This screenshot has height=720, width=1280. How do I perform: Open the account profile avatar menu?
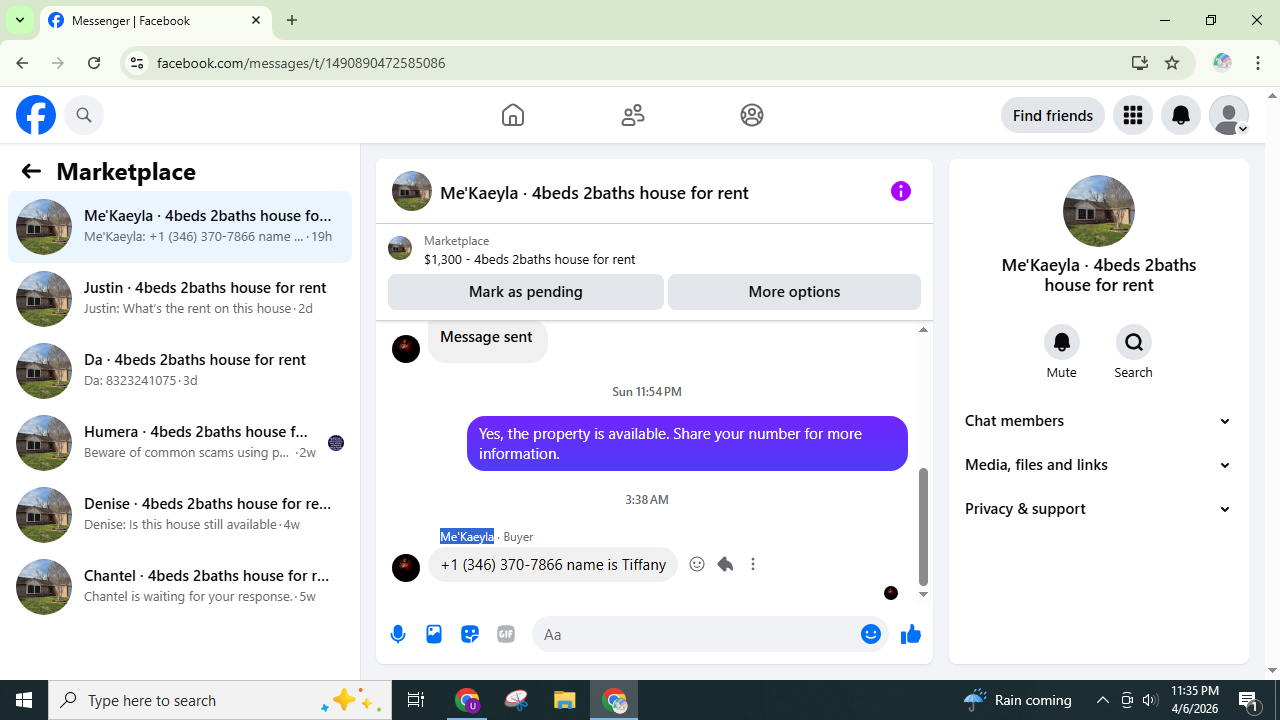[1229, 115]
